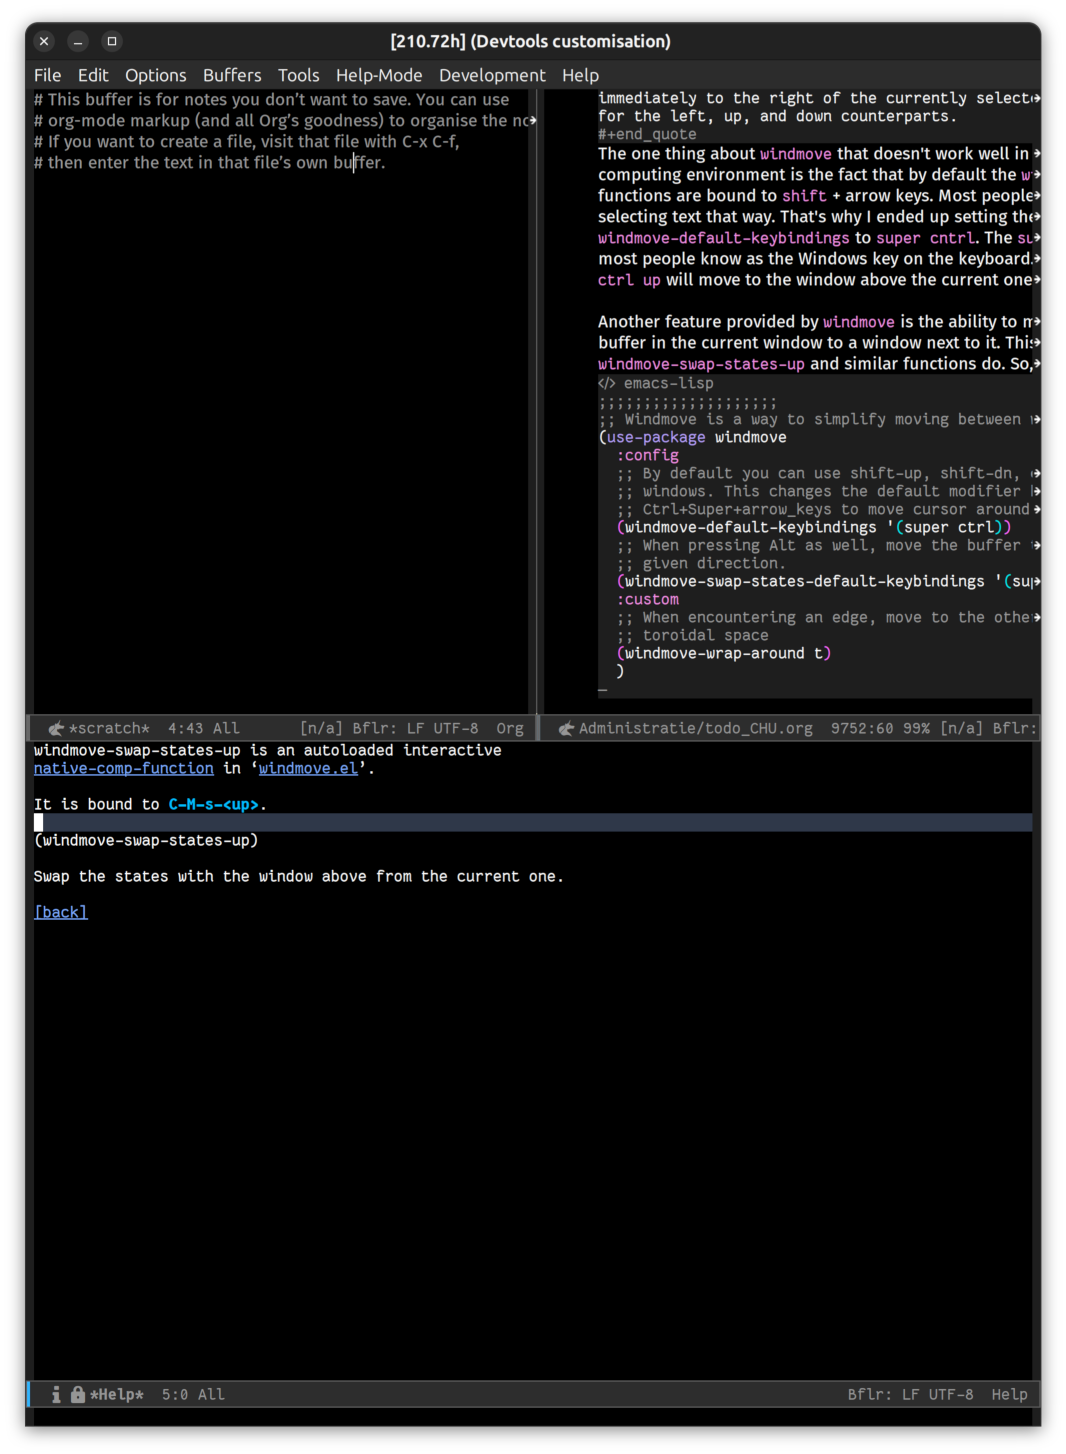Click the GNU icon beside *scratch* in mode line
This screenshot has width=1066, height=1454.
(x=56, y=729)
